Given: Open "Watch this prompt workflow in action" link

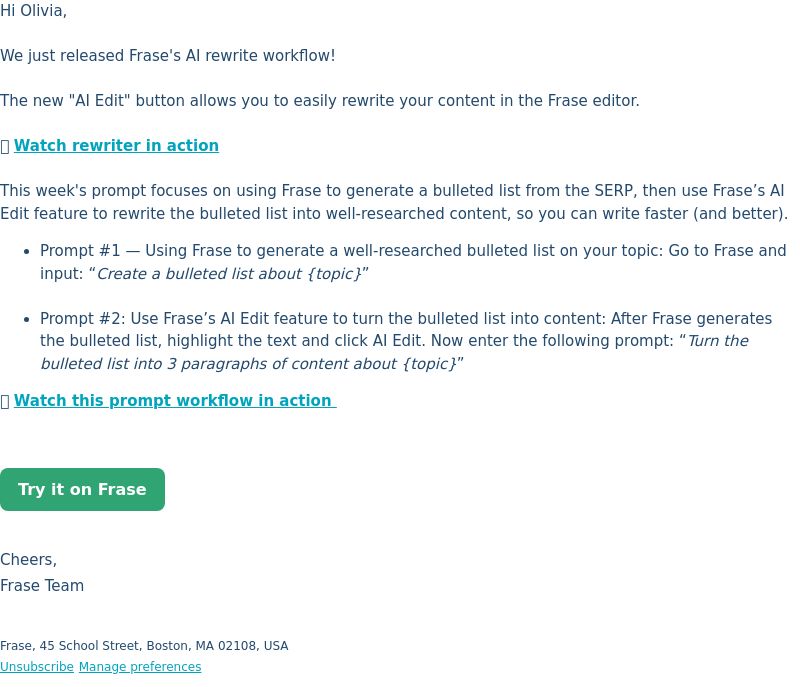Looking at the screenshot, I should coord(175,401).
